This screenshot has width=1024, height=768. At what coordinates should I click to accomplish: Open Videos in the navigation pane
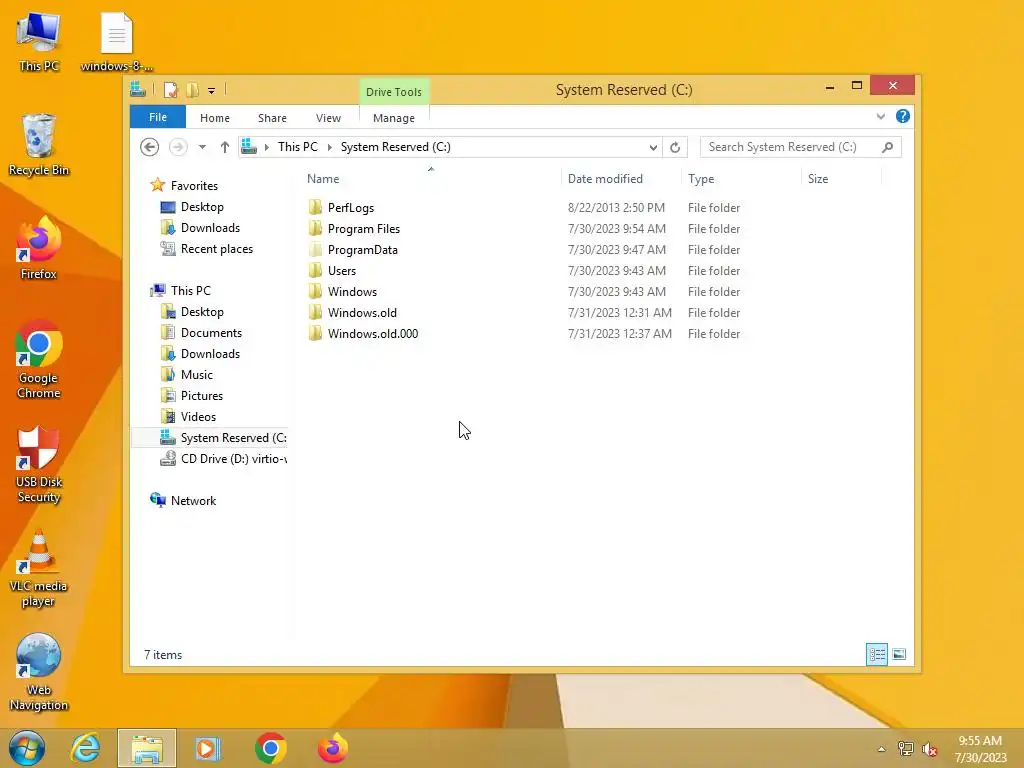198,417
